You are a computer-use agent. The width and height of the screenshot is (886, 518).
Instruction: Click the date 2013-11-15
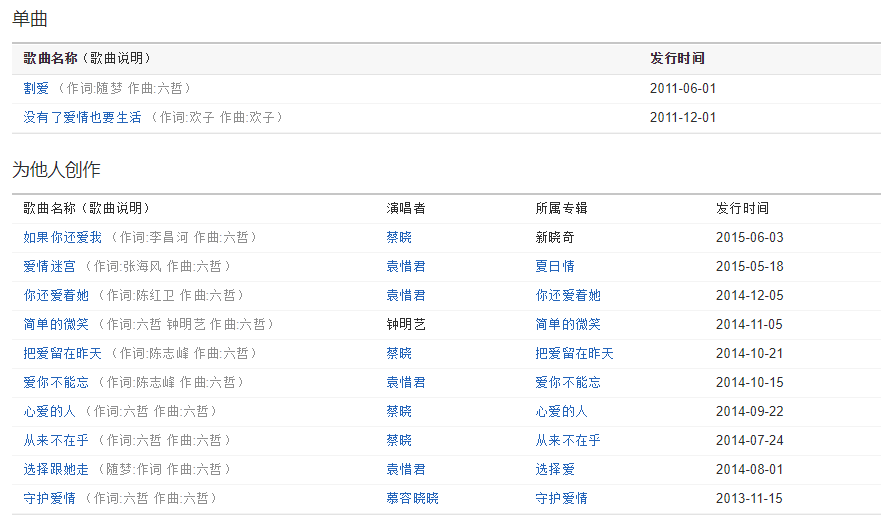click(x=749, y=498)
